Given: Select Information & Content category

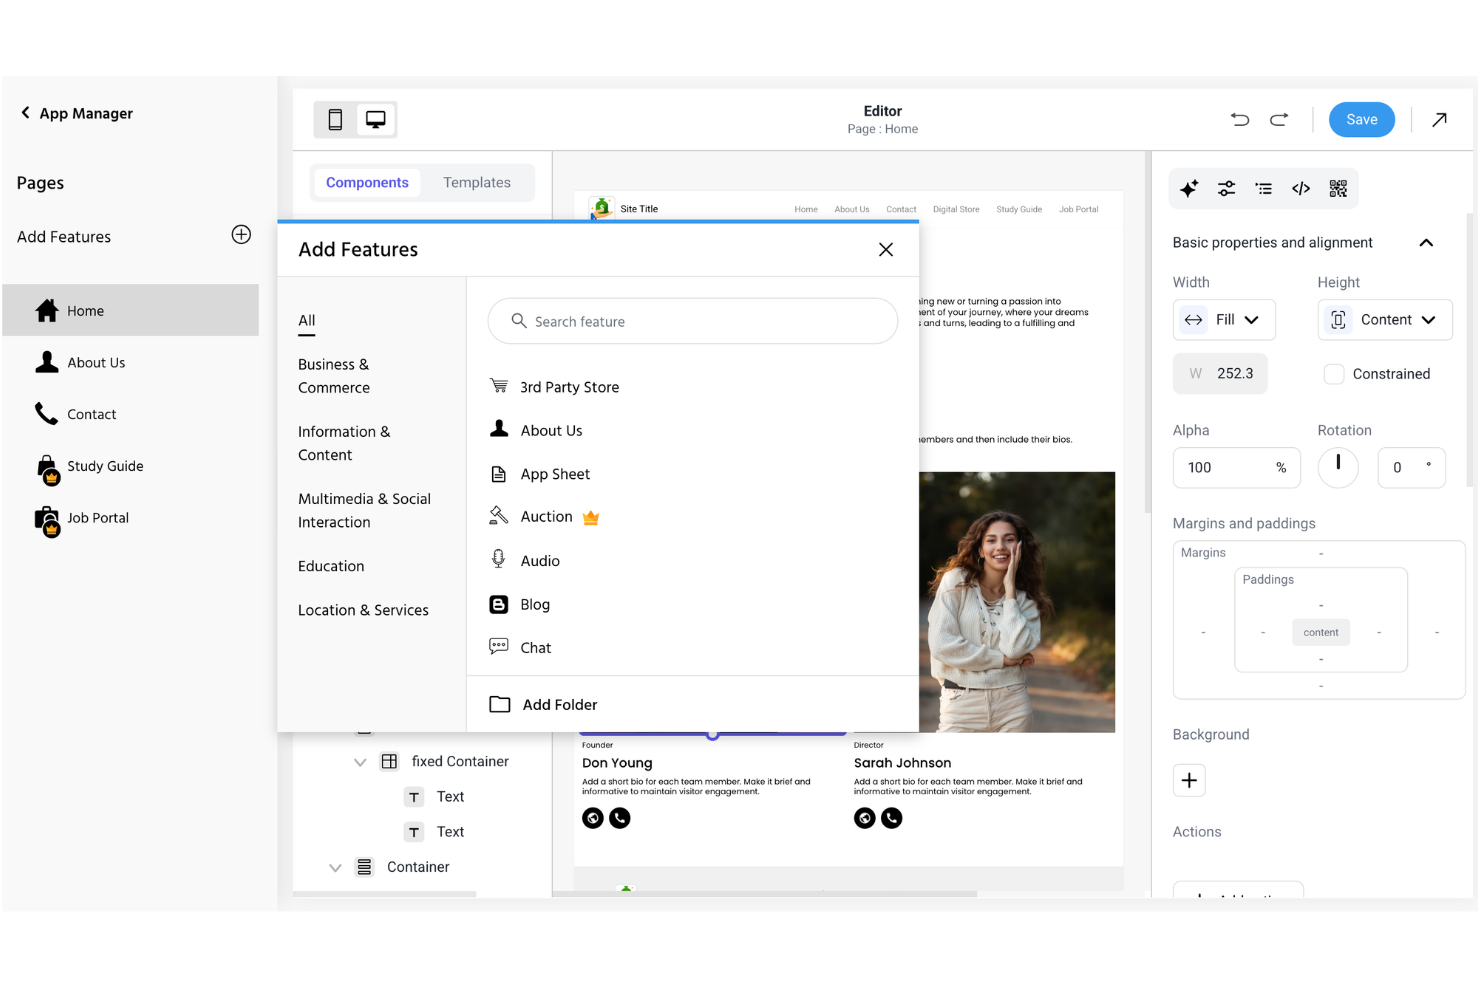Looking at the screenshot, I should 344,443.
